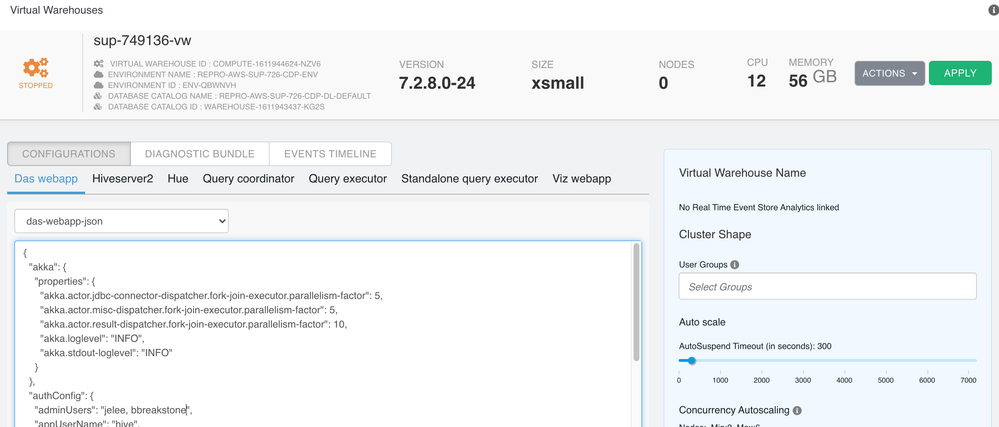The image size is (999, 427).
Task: Click the Database Catalog ID icon
Action: click(x=98, y=107)
